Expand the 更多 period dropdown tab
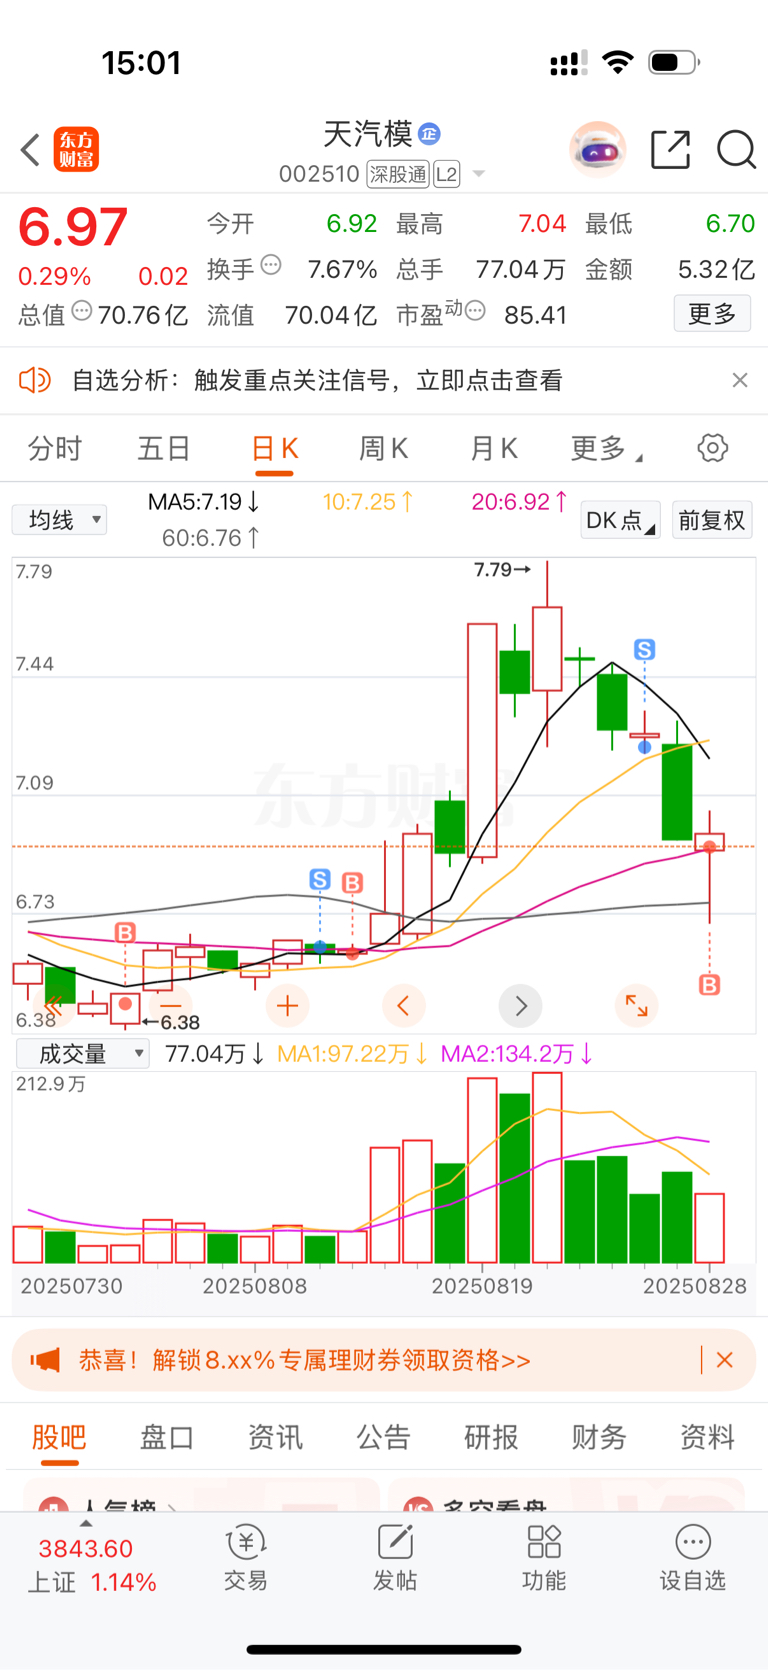This screenshot has width=768, height=1670. tap(607, 448)
